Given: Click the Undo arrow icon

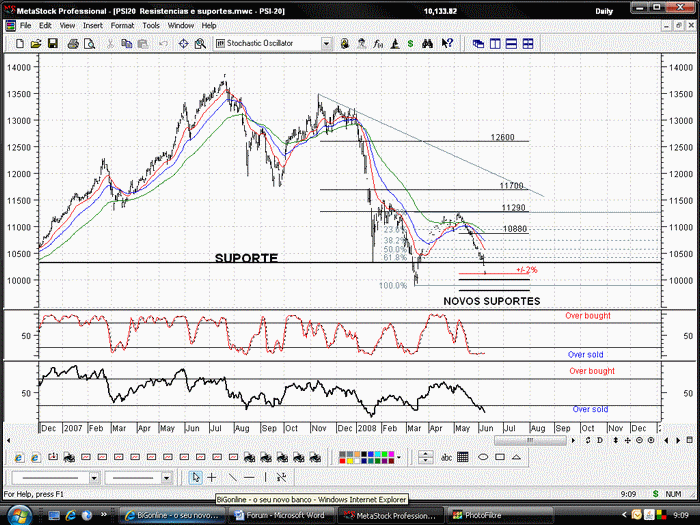Looking at the screenshot, I should tap(163, 44).
